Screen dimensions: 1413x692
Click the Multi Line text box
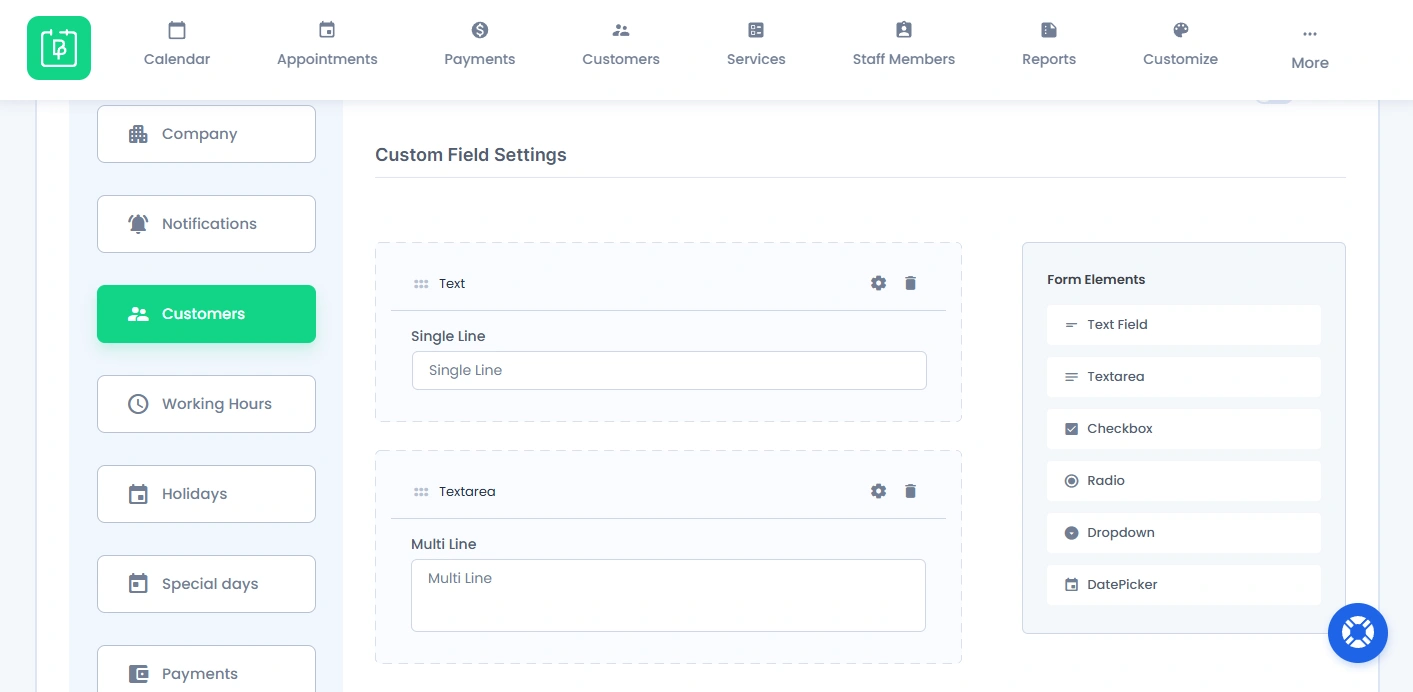point(668,595)
